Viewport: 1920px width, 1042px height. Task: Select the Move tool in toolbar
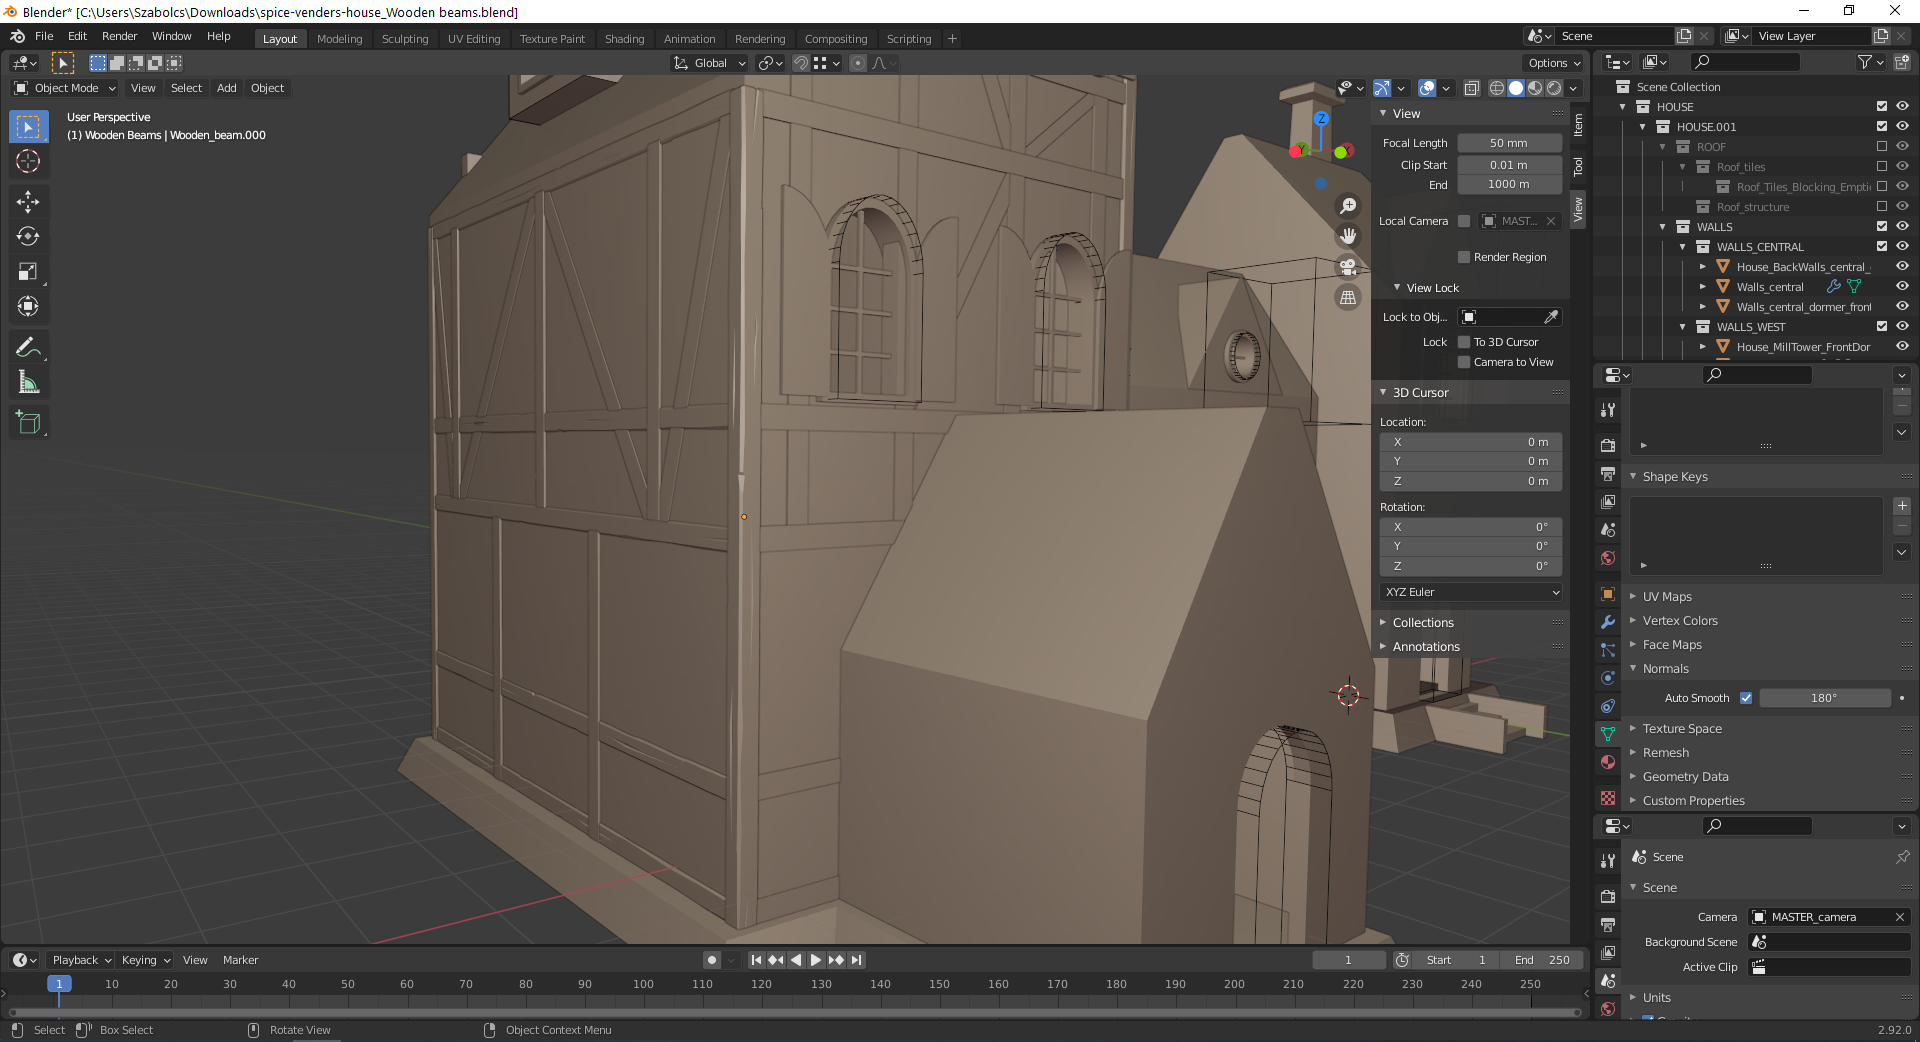28,202
